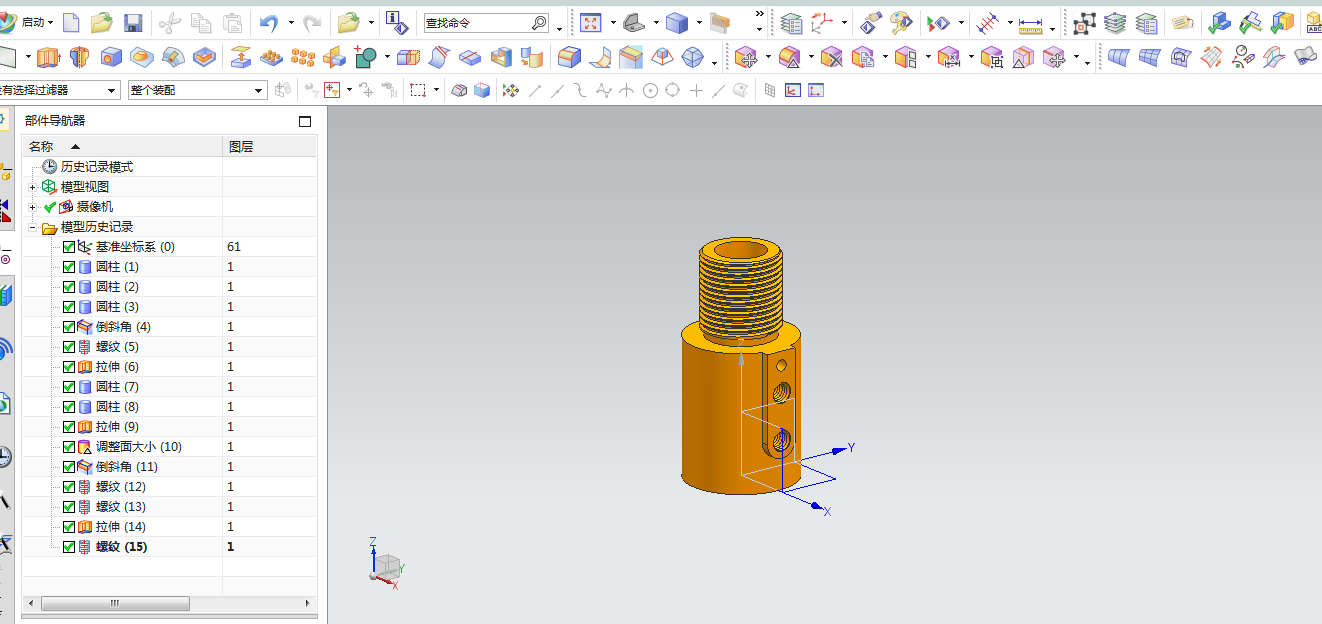Click the rectangle selection icon

[418, 91]
